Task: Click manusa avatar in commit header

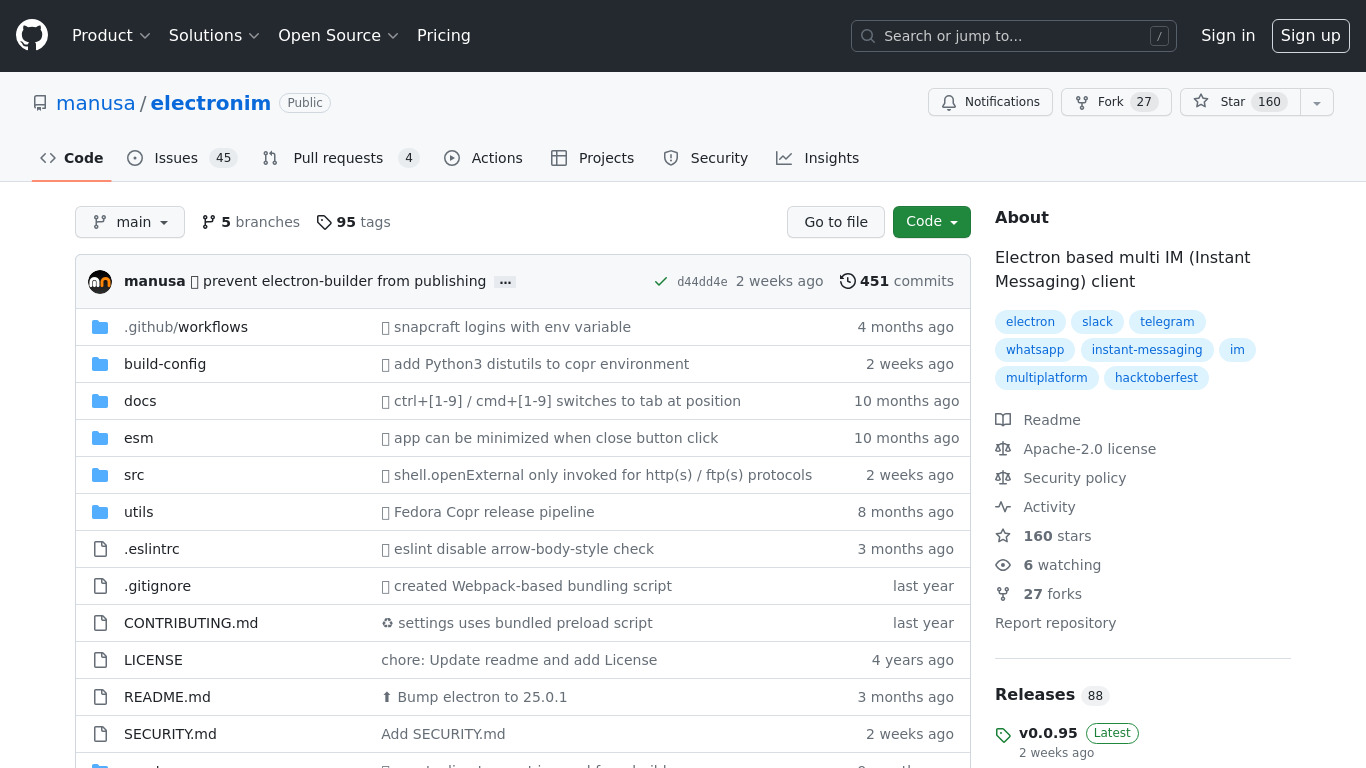Action: (x=100, y=282)
